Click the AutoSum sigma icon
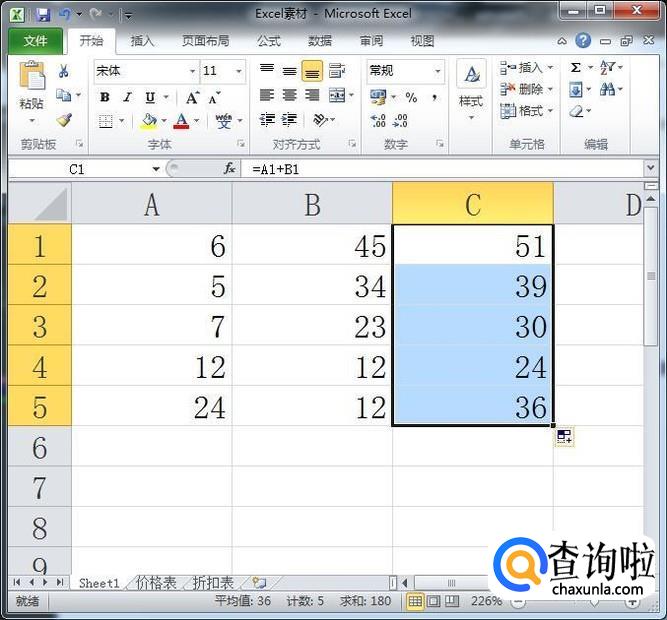Viewport: 667px width, 620px height. [x=576, y=68]
